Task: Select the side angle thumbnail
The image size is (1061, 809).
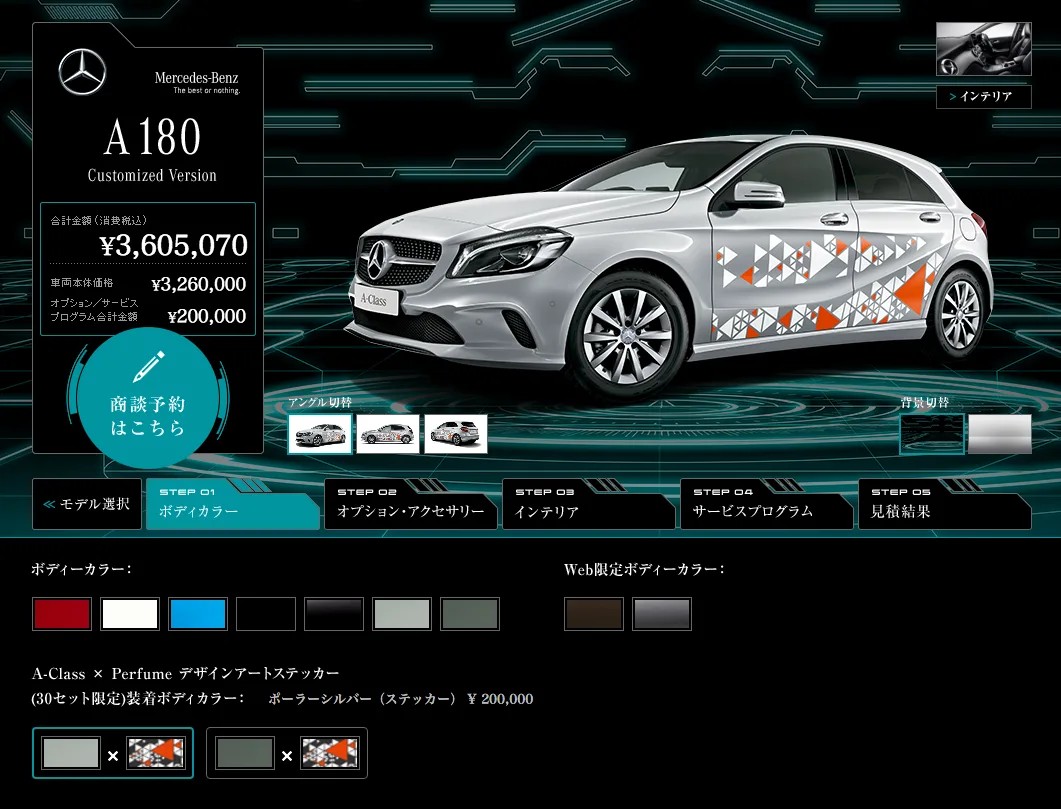Action: point(388,434)
